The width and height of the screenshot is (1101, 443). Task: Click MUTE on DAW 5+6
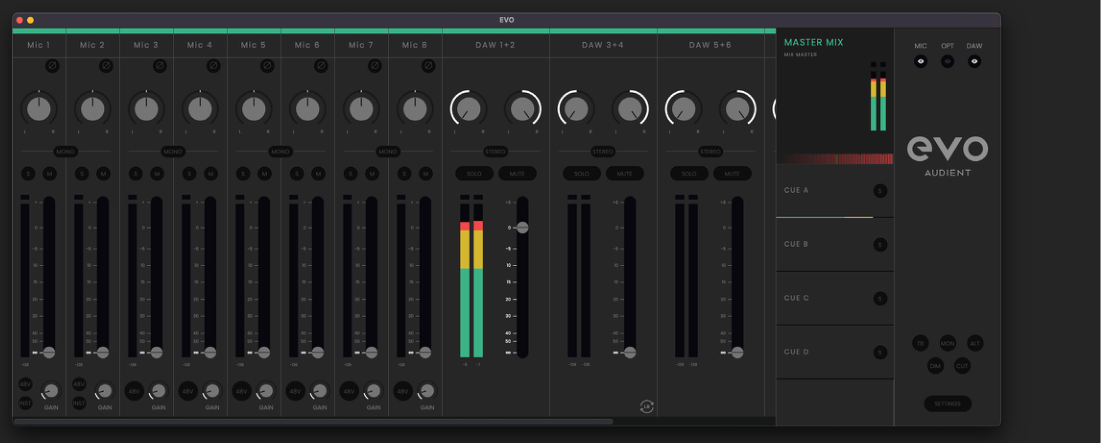tap(732, 173)
